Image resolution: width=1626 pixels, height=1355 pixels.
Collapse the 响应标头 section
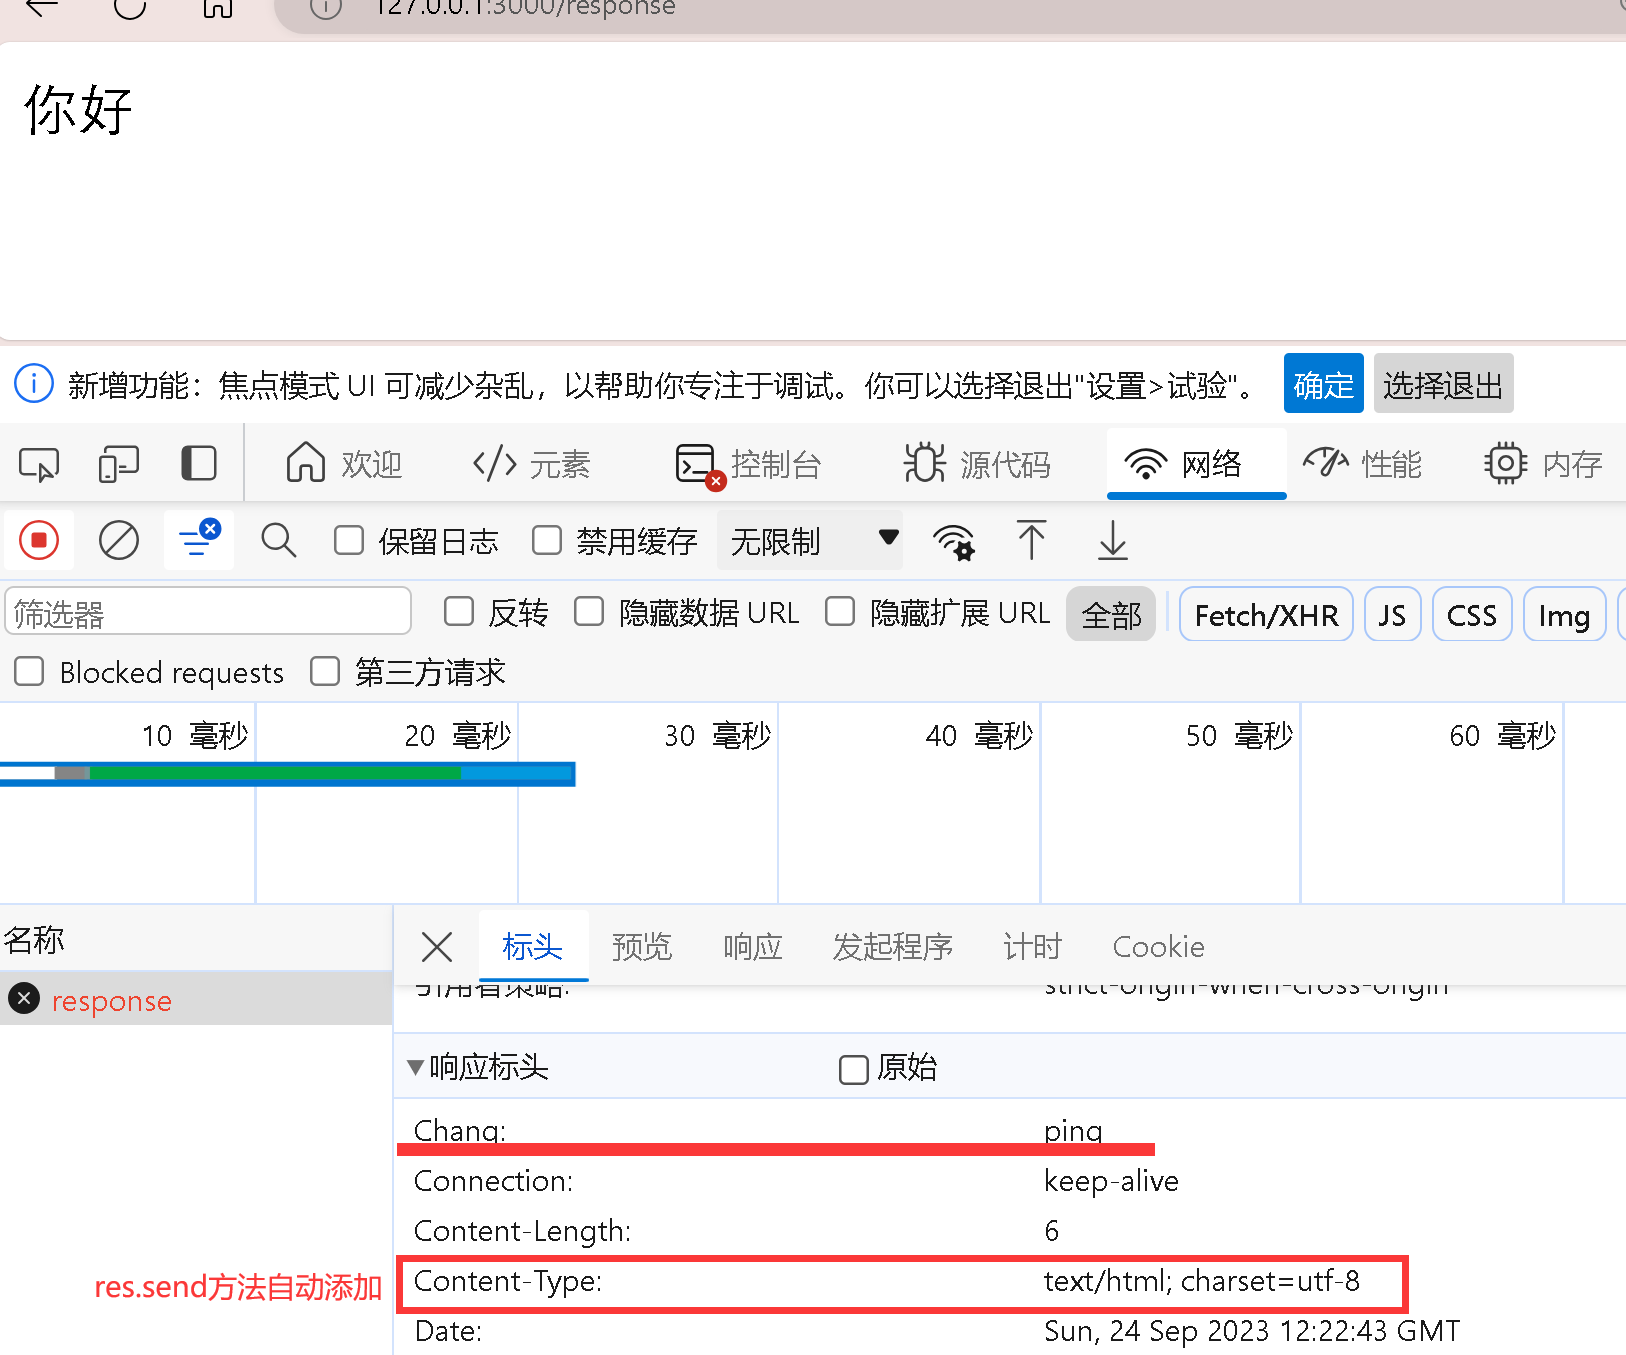pos(415,1067)
